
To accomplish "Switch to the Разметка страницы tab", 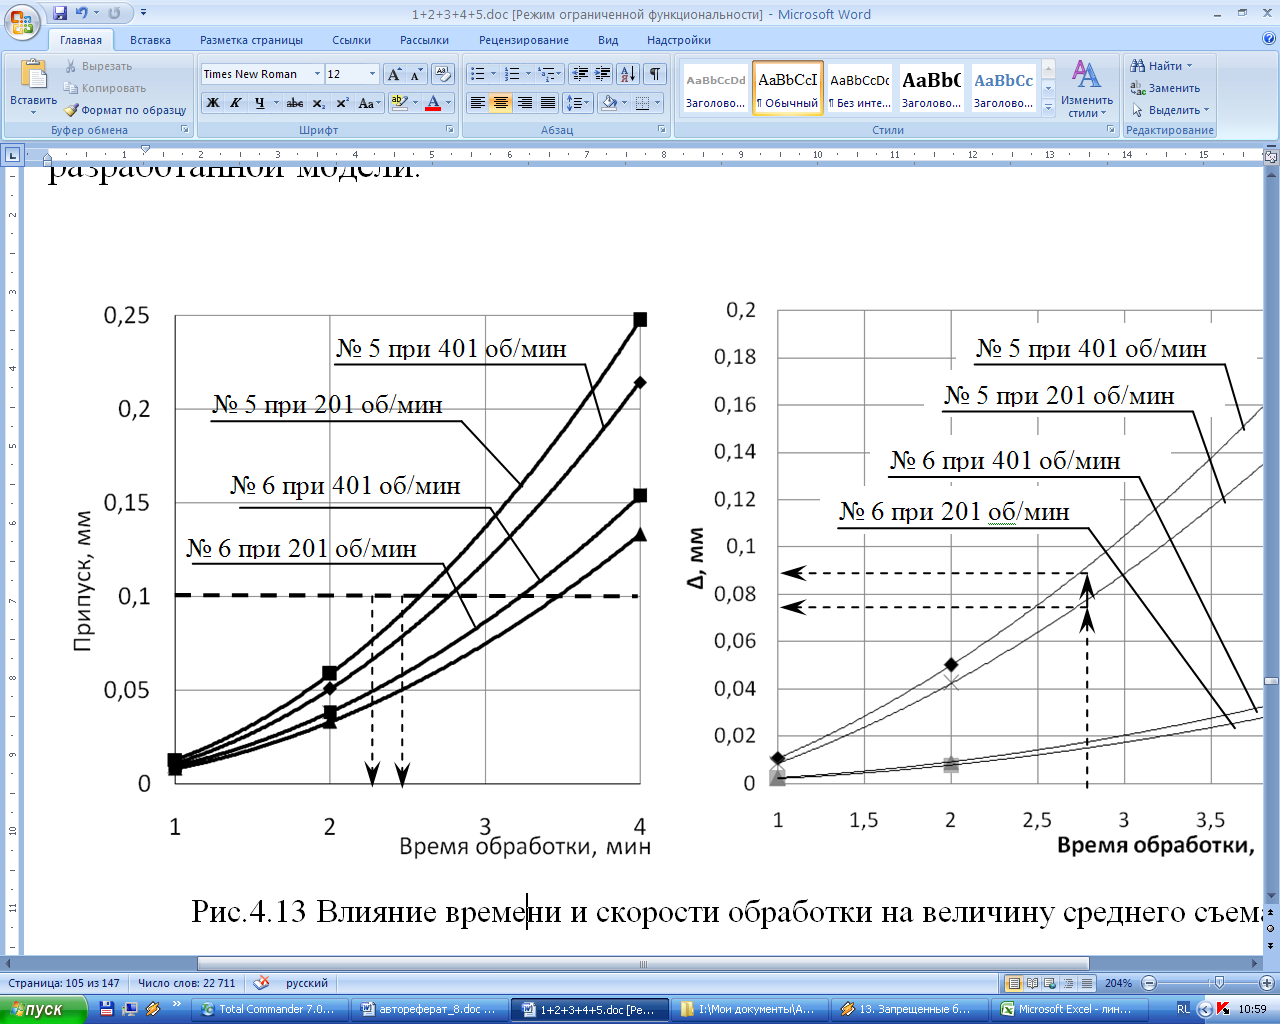I will coord(251,40).
